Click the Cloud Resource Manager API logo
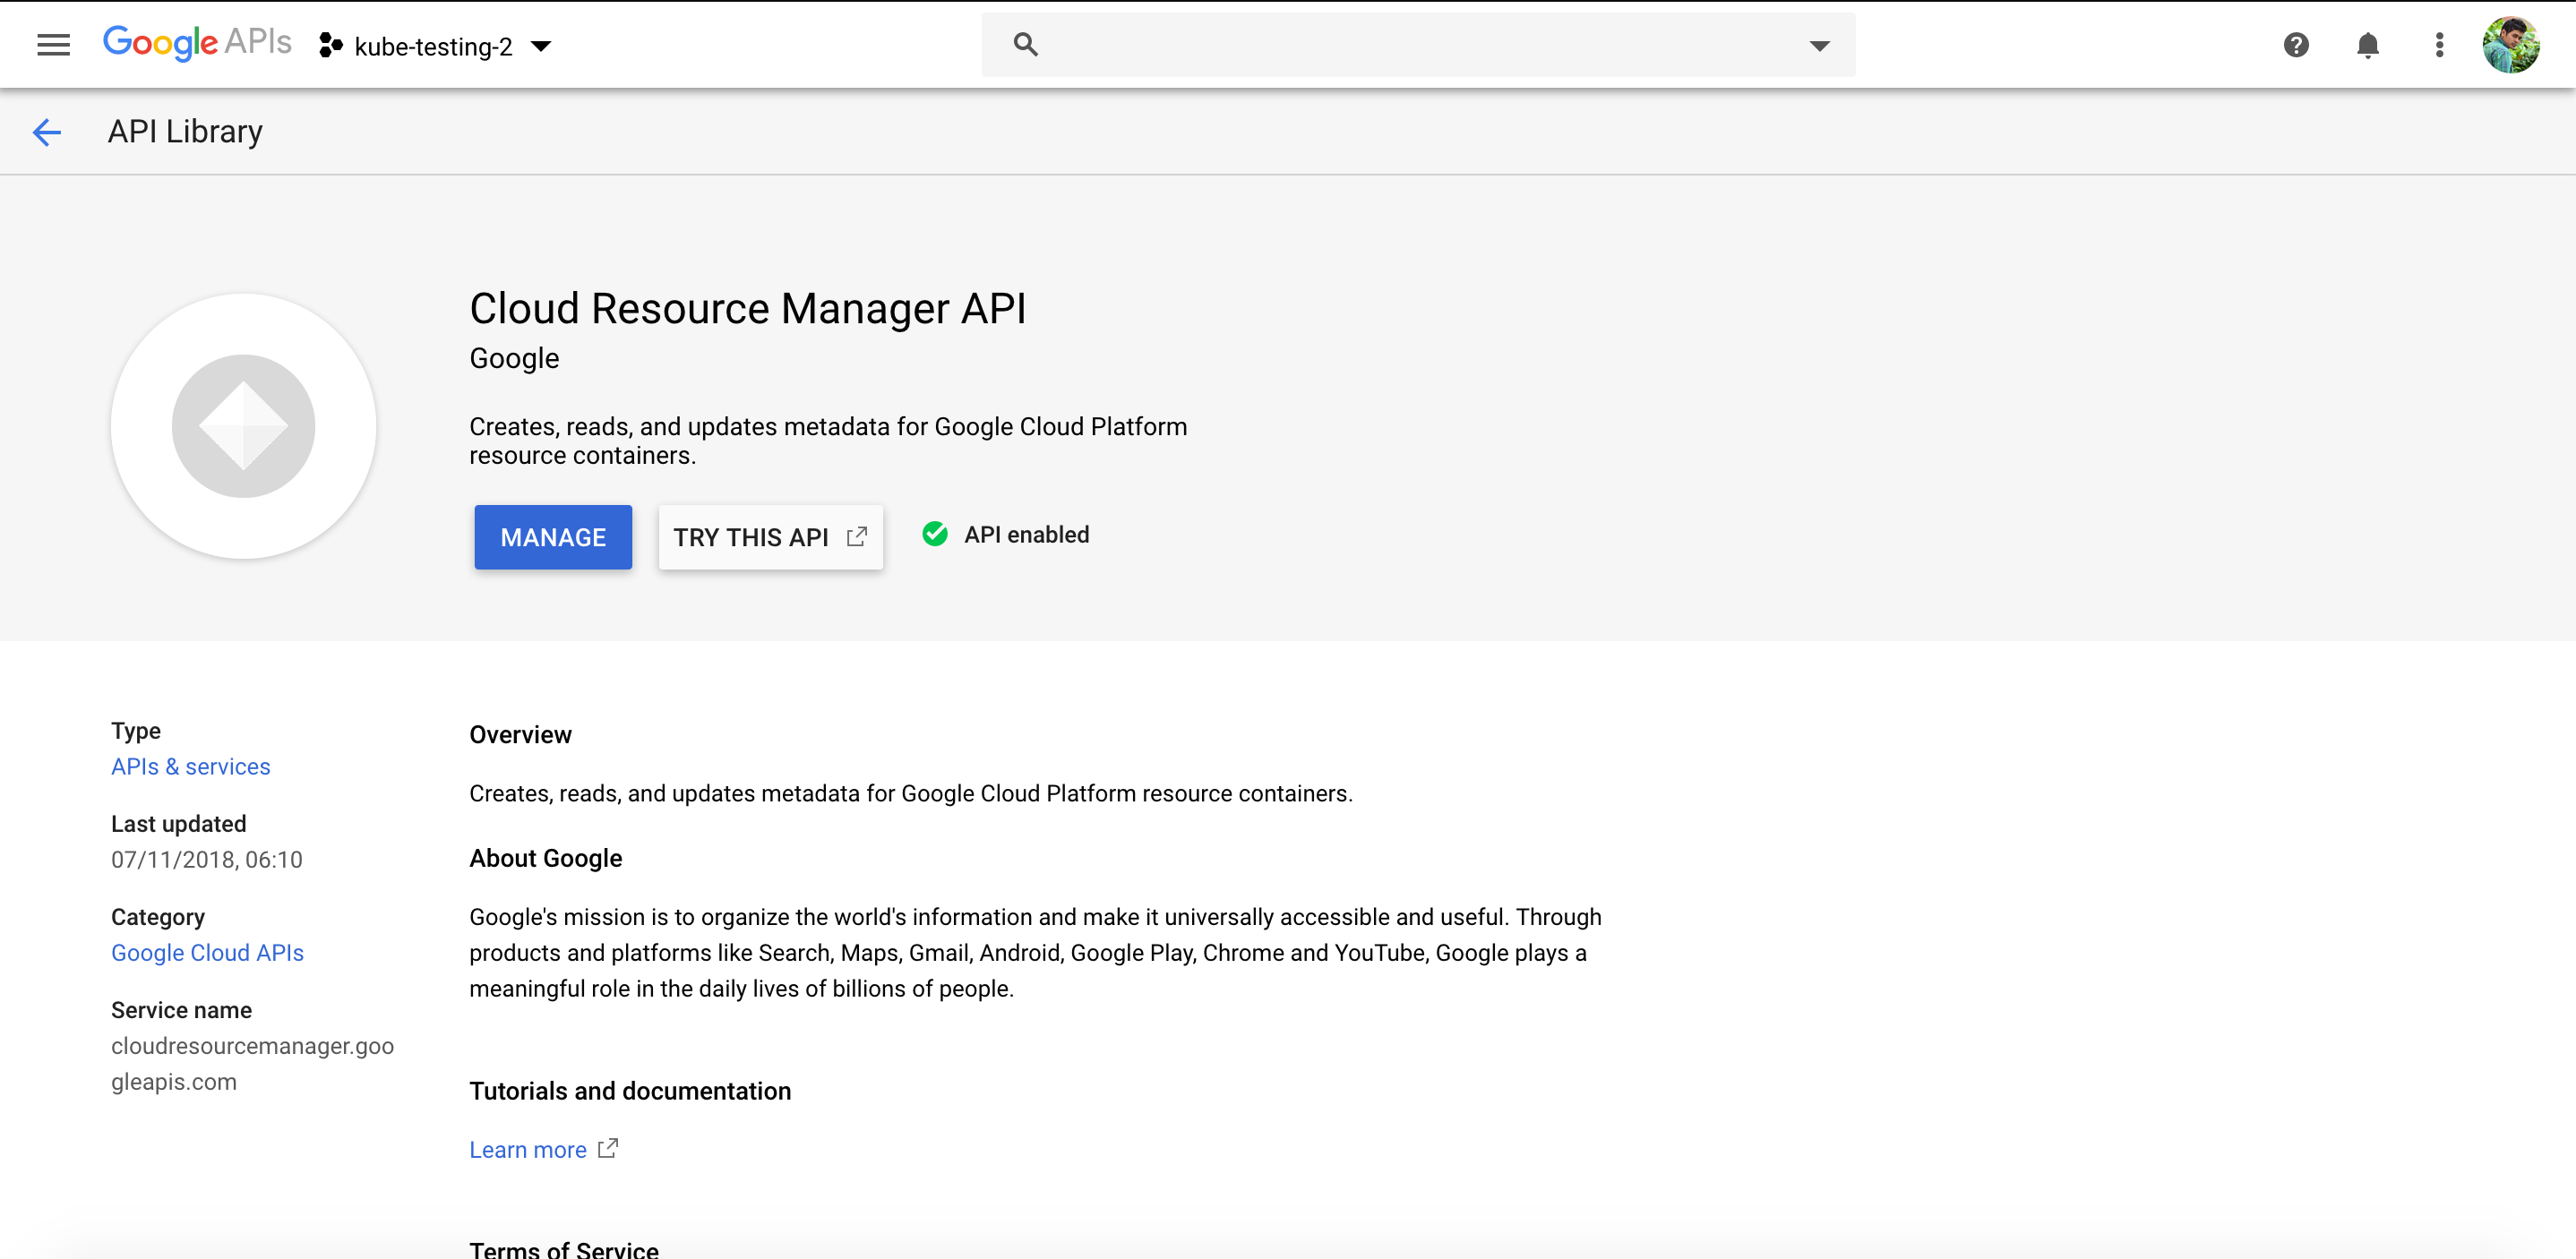 click(x=243, y=426)
